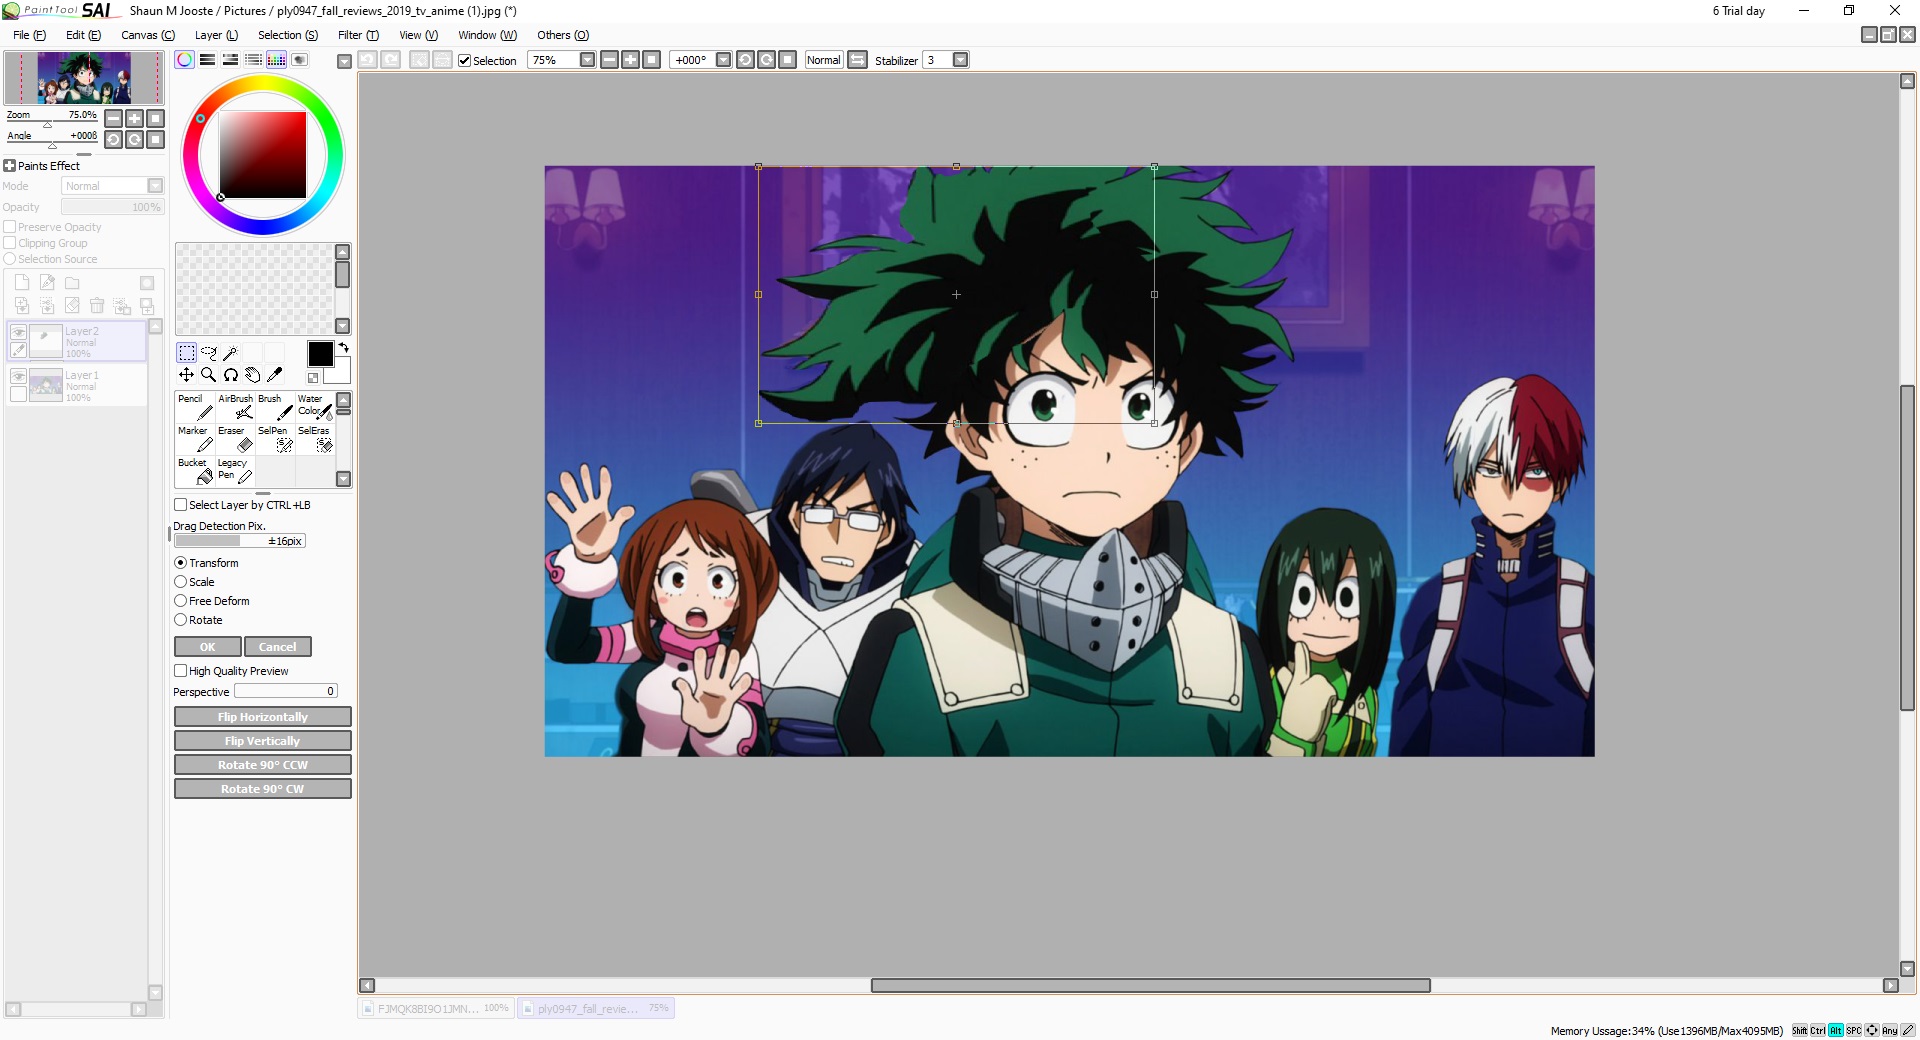Viewport: 1920px width, 1040px height.
Task: Reset rotation angle in top toolbar
Action: [x=788, y=60]
